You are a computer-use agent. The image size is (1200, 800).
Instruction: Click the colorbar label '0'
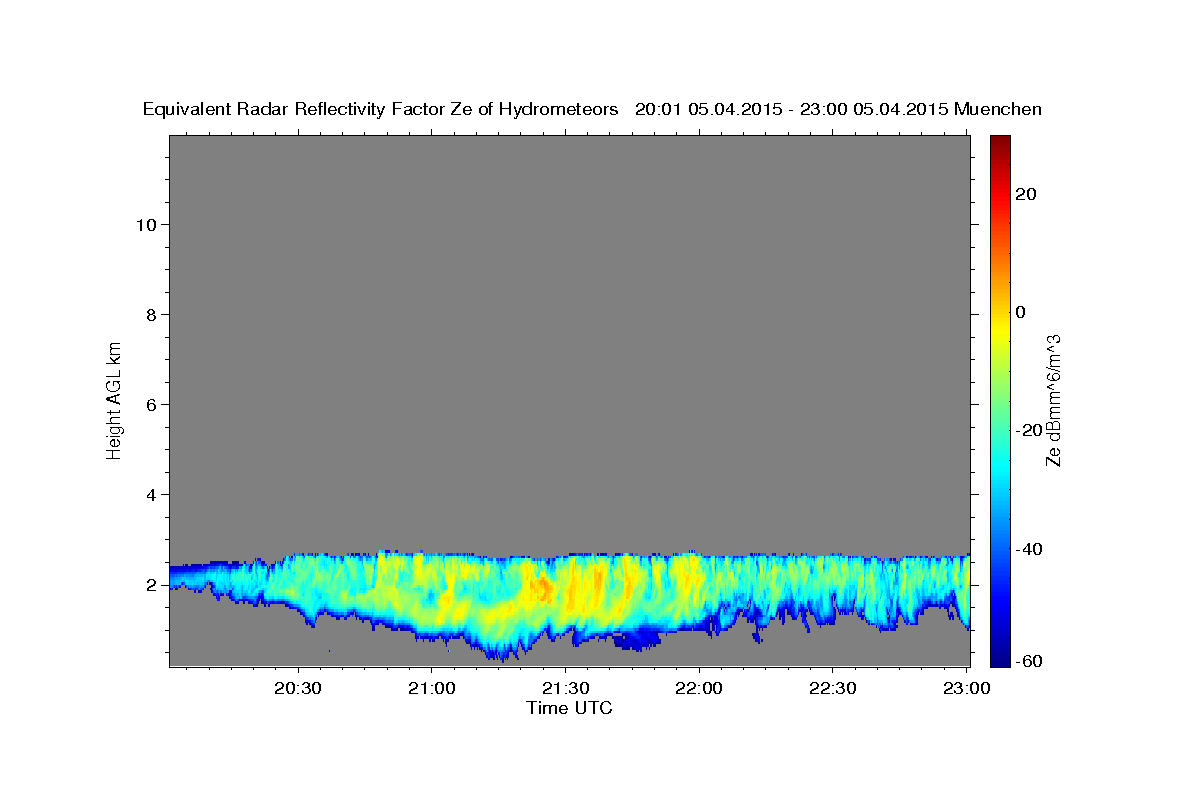pyautogui.click(x=1021, y=312)
